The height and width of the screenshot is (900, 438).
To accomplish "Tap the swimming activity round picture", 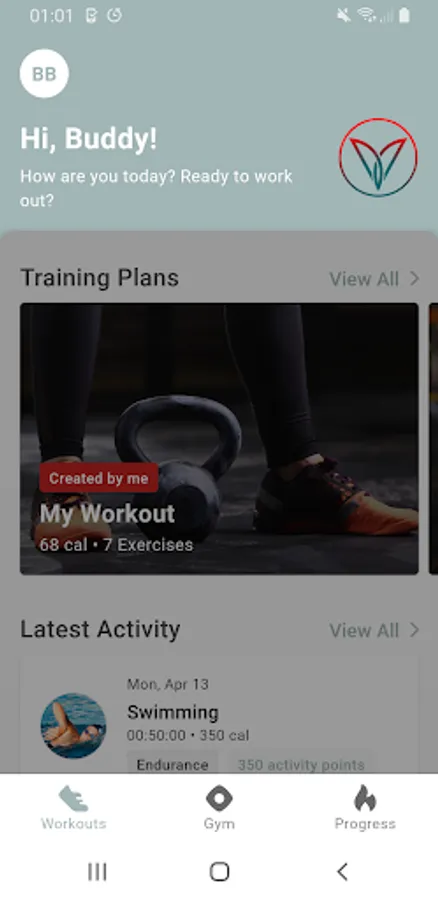I will 73,726.
